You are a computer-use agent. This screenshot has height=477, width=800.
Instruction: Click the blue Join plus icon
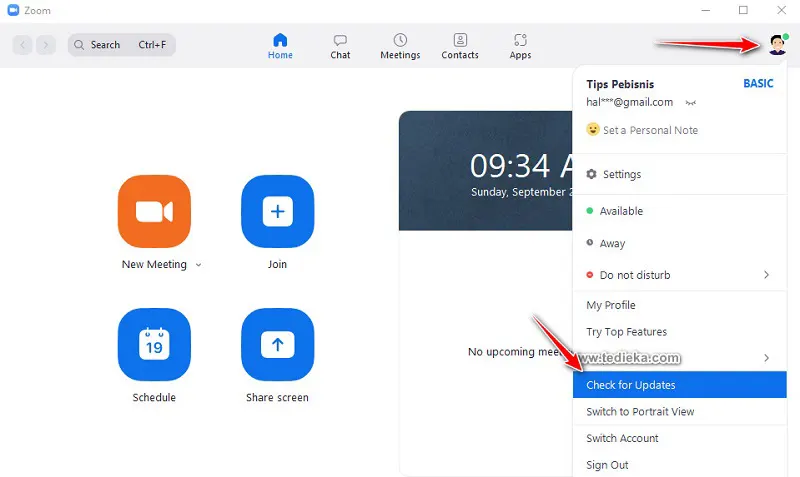click(x=278, y=211)
